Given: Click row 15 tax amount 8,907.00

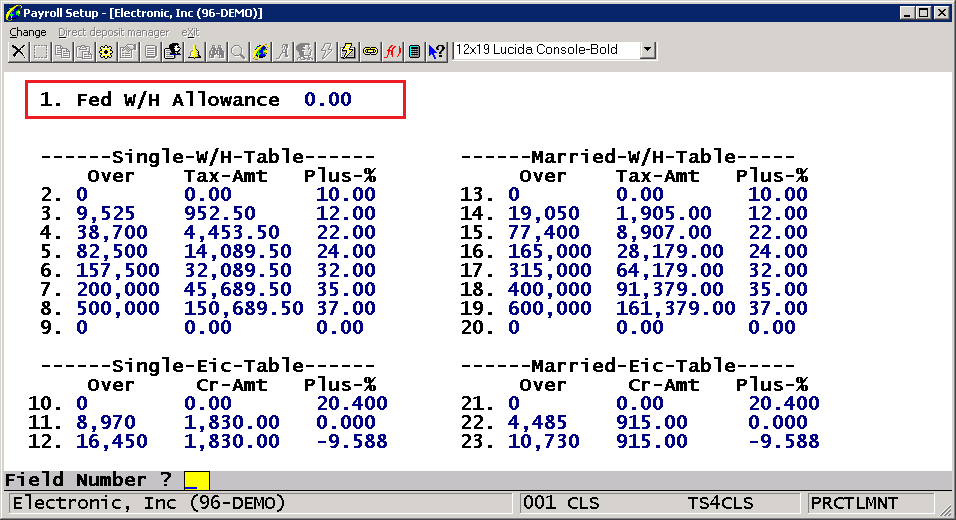Looking at the screenshot, I should click(x=663, y=232).
